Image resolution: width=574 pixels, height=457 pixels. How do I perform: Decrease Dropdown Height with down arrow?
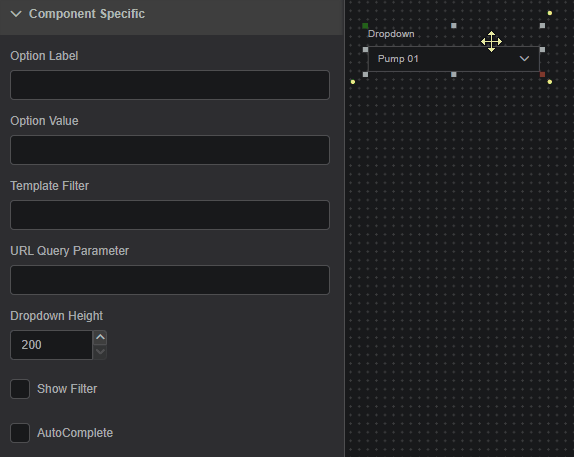pyautogui.click(x=100, y=352)
